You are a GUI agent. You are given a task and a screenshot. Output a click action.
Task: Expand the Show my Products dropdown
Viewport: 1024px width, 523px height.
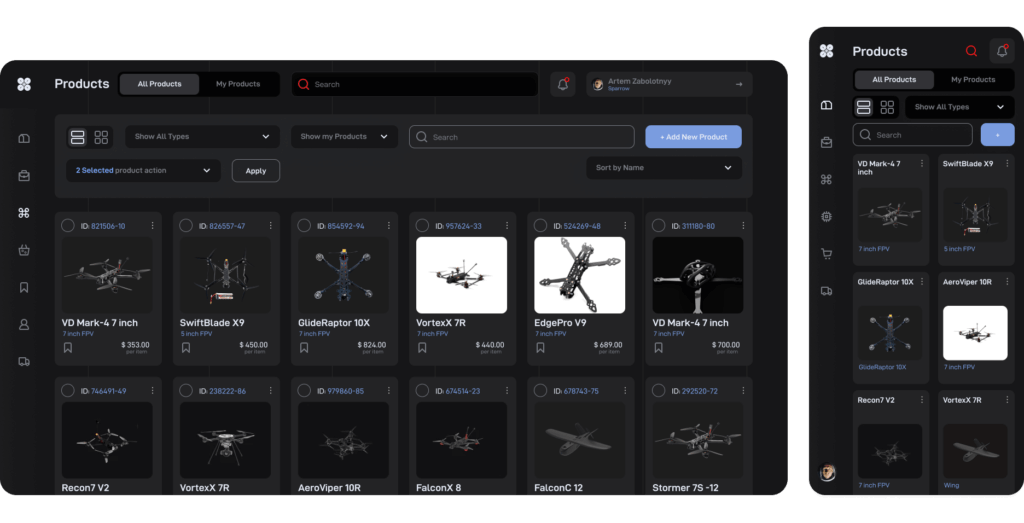pyautogui.click(x=344, y=137)
